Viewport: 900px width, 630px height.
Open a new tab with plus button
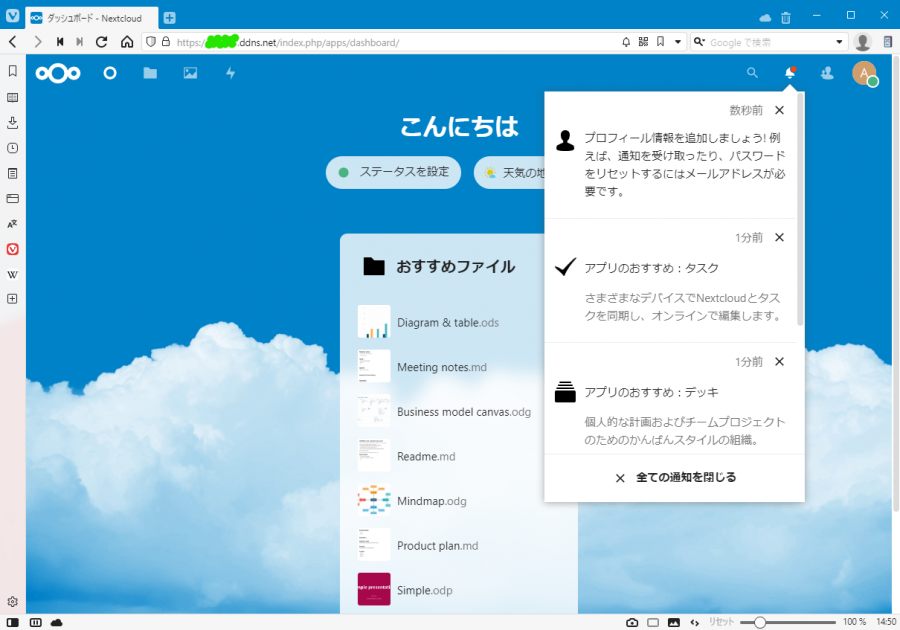click(169, 17)
